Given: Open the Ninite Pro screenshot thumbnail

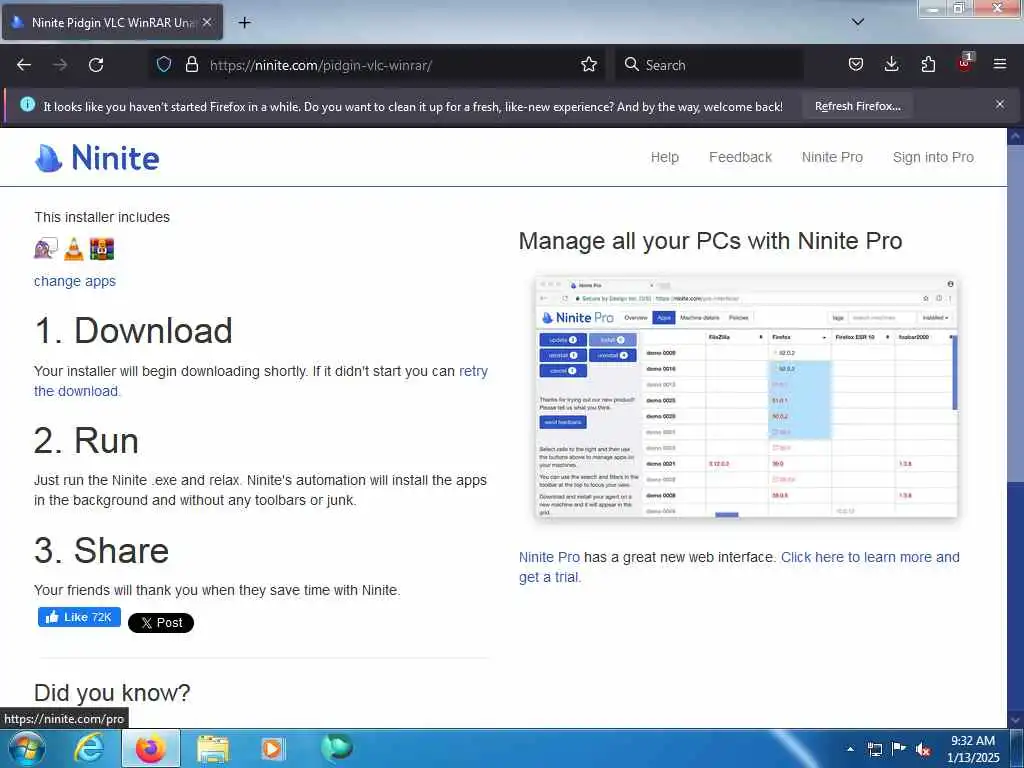Looking at the screenshot, I should click(746, 397).
